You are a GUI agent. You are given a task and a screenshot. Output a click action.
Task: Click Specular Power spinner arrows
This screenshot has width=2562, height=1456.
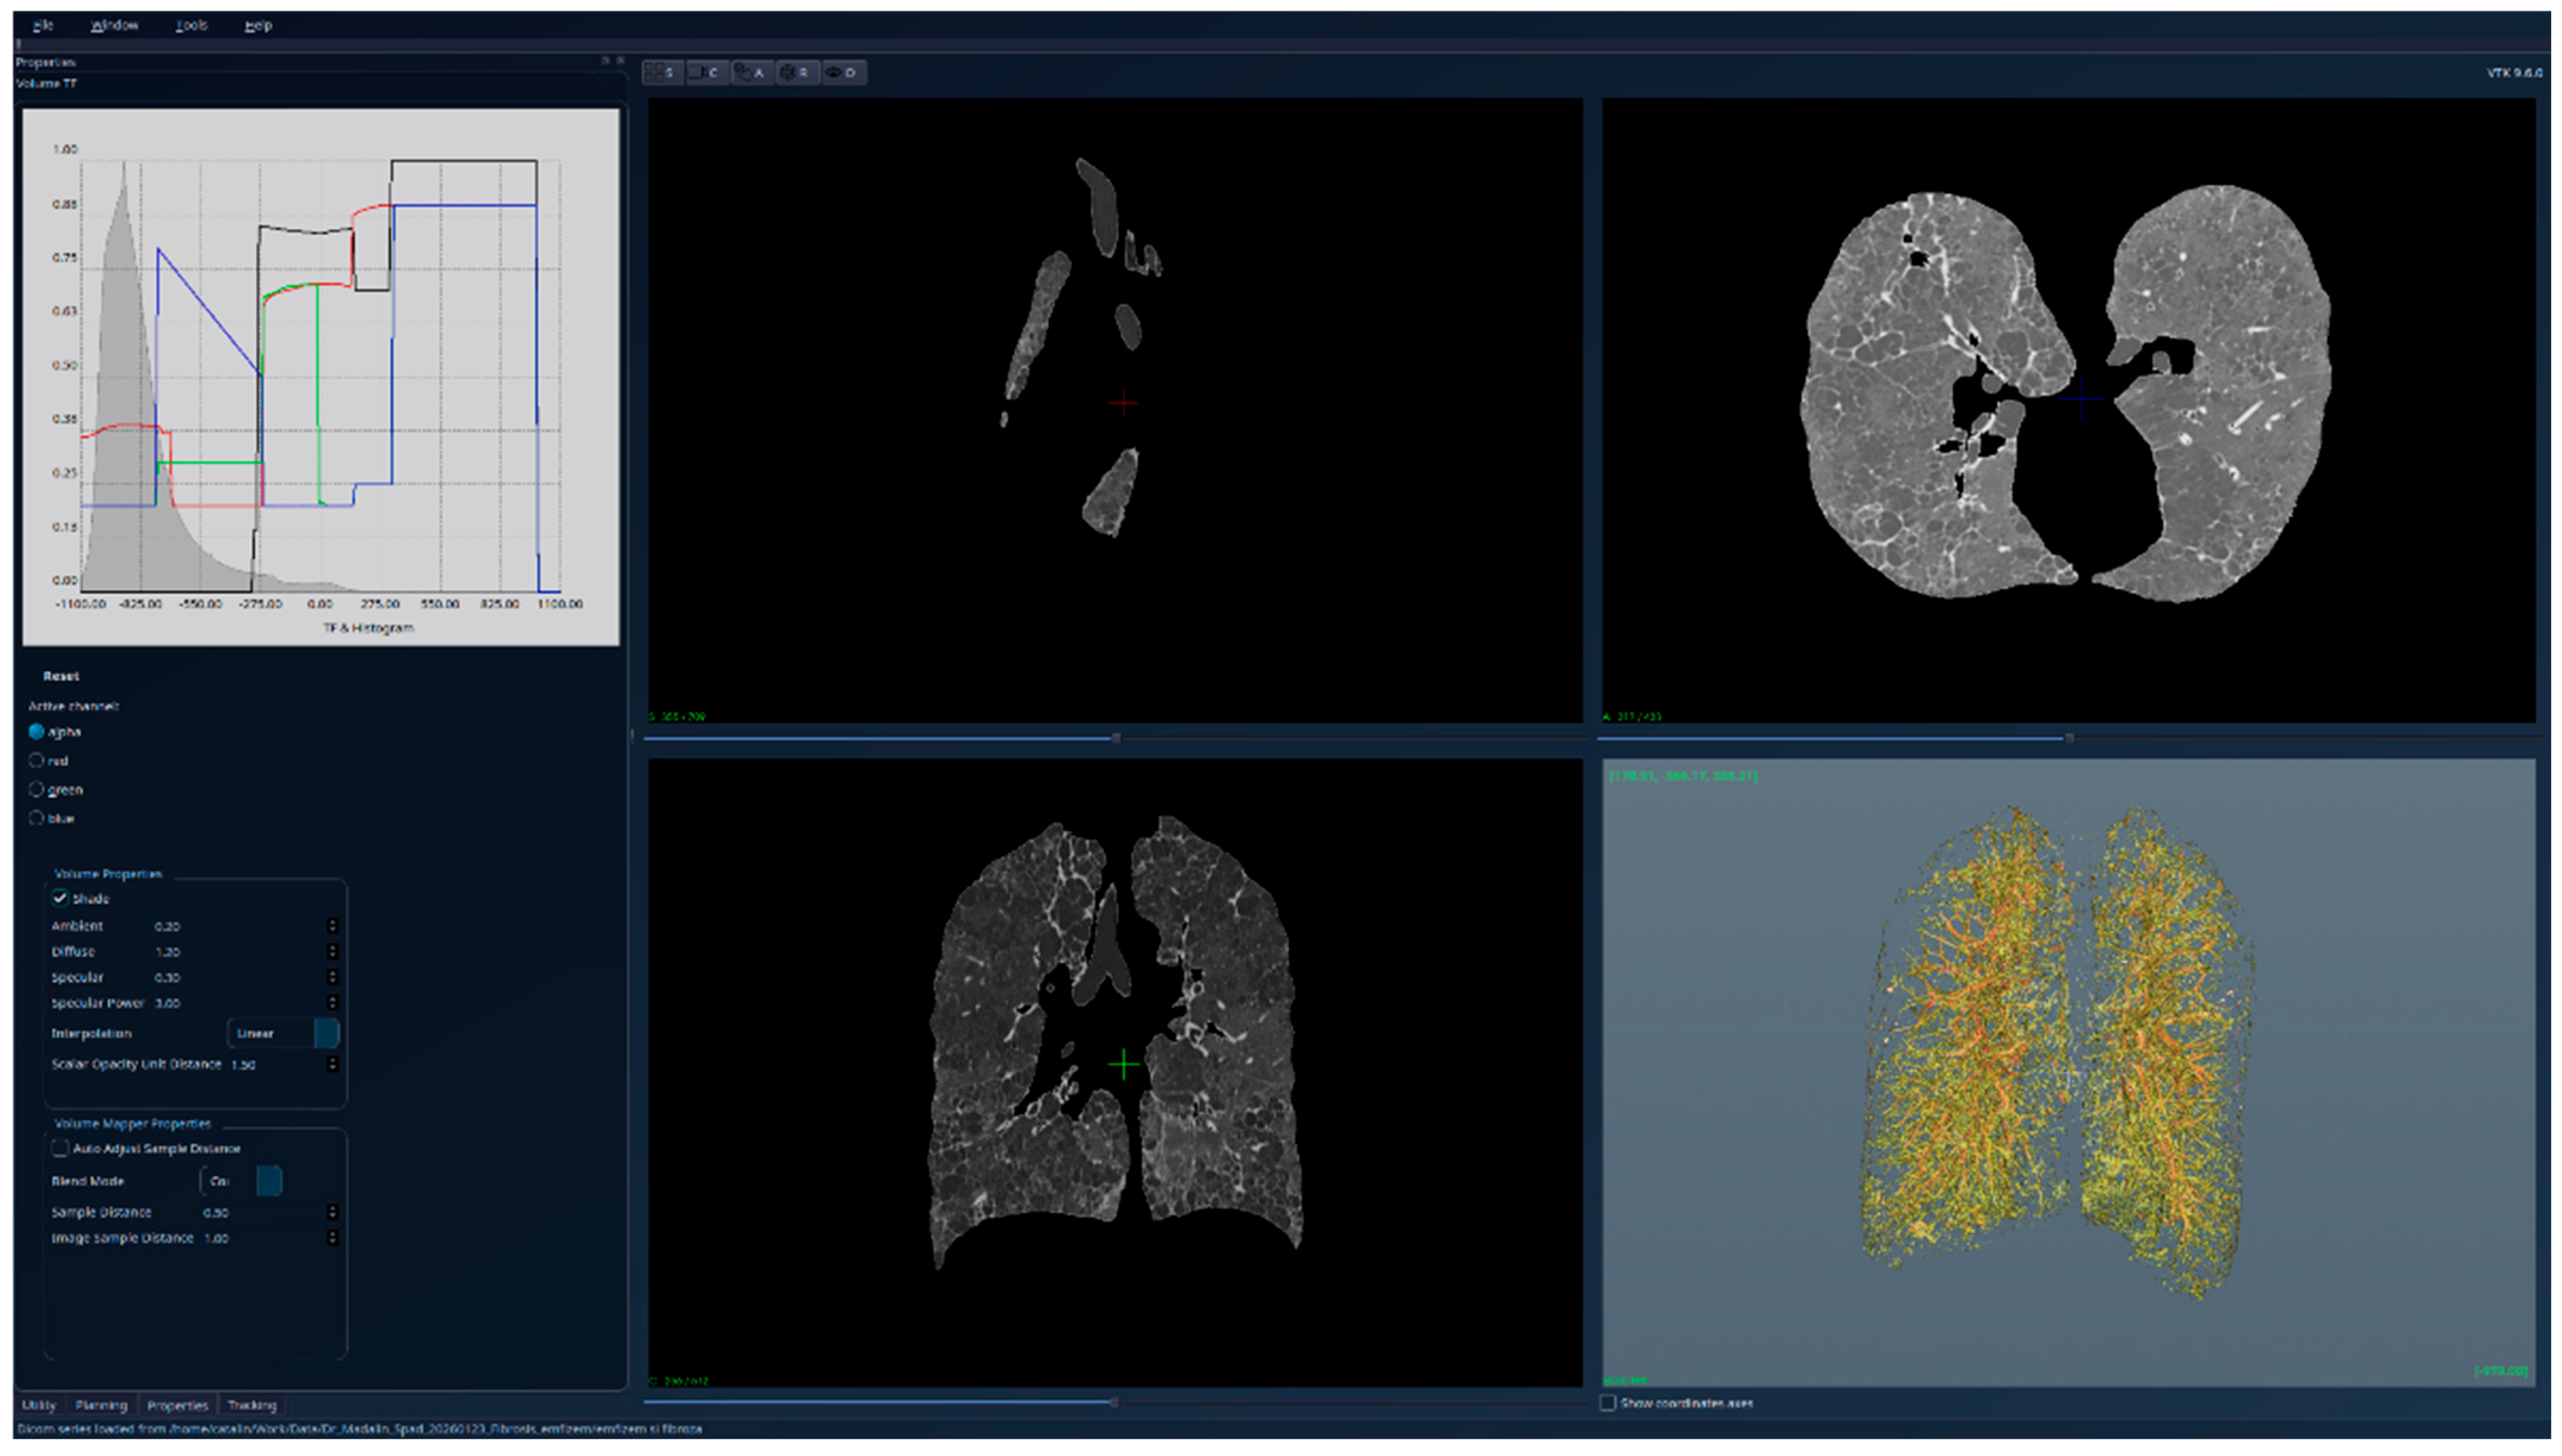(332, 1002)
